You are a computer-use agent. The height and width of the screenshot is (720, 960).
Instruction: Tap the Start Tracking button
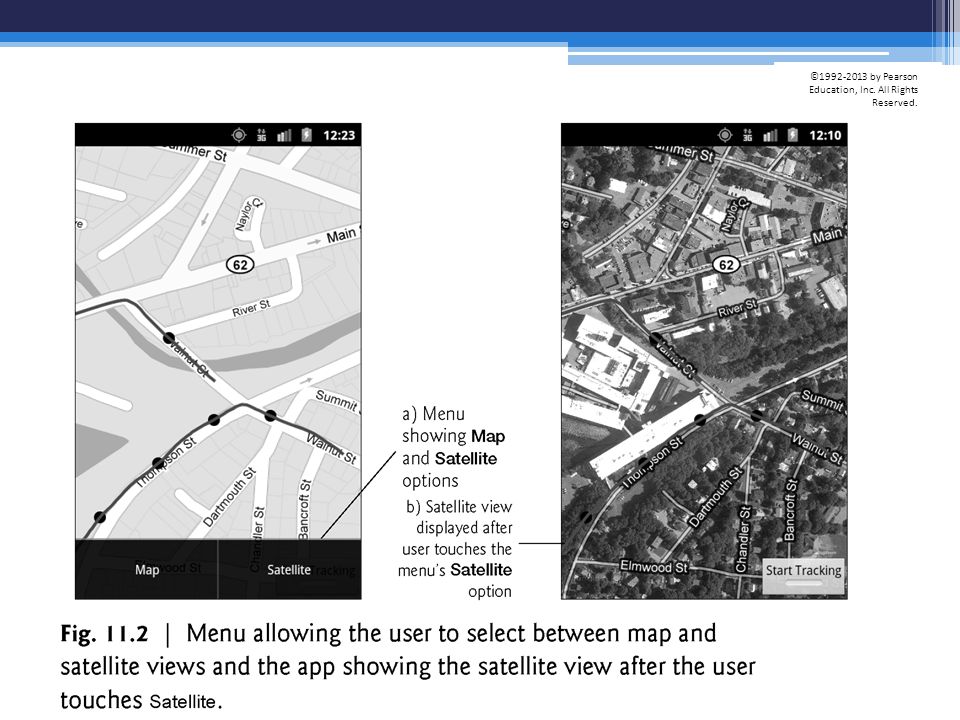click(x=803, y=576)
